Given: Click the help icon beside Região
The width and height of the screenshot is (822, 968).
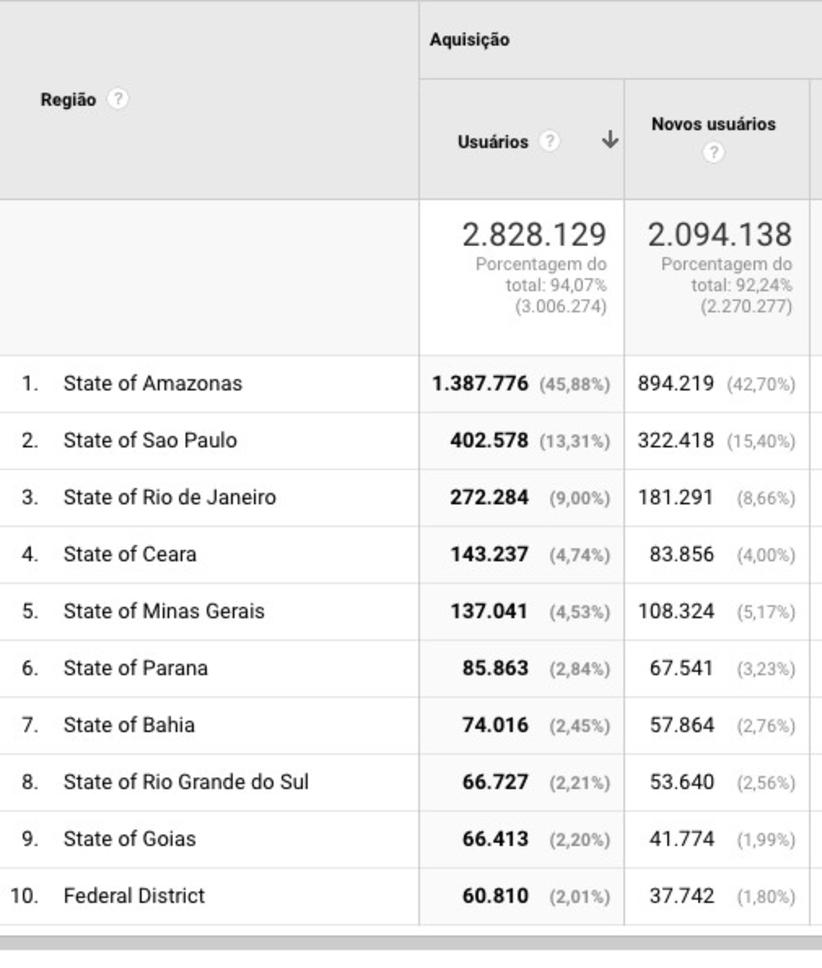Looking at the screenshot, I should pyautogui.click(x=118, y=99).
